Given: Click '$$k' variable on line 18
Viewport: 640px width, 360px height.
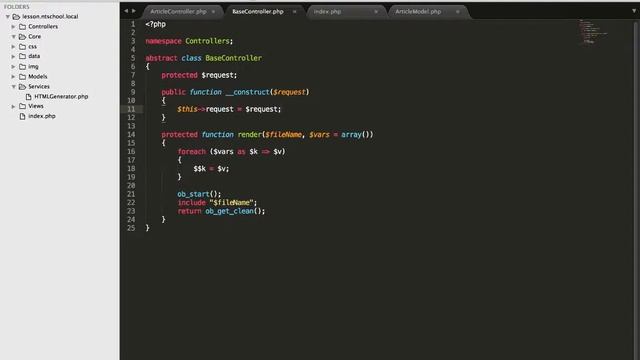Looking at the screenshot, I should point(200,169).
